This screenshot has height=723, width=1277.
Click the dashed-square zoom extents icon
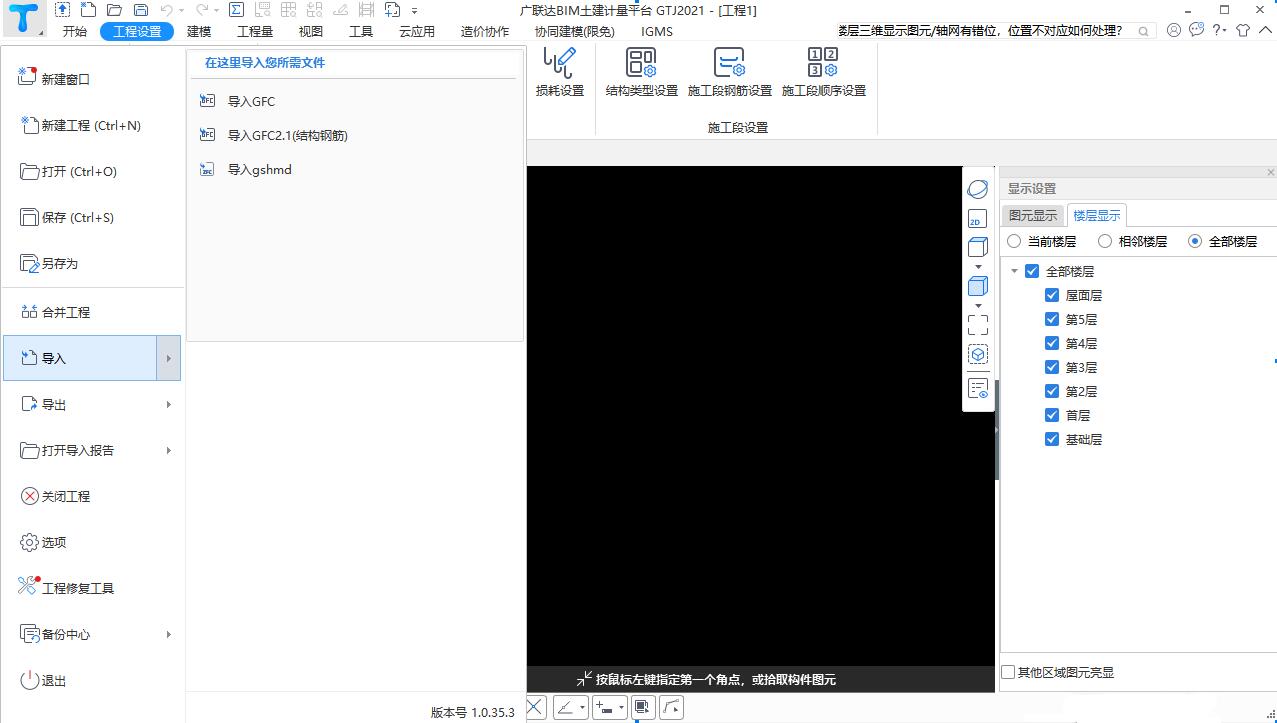[978, 325]
